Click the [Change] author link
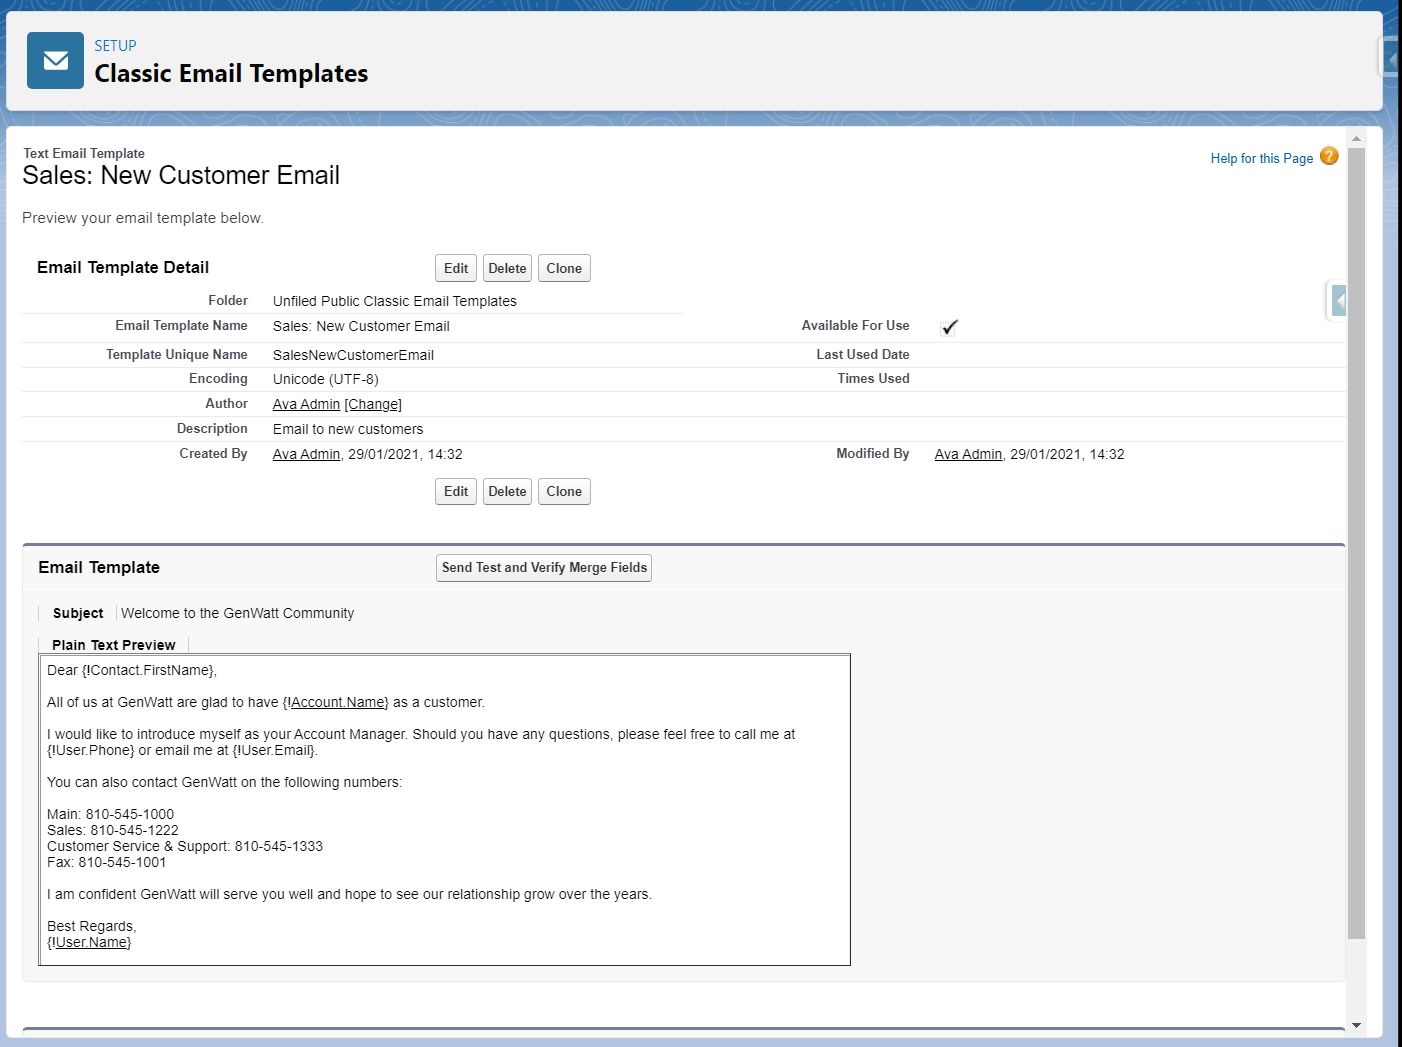The width and height of the screenshot is (1402, 1047). pyautogui.click(x=373, y=404)
